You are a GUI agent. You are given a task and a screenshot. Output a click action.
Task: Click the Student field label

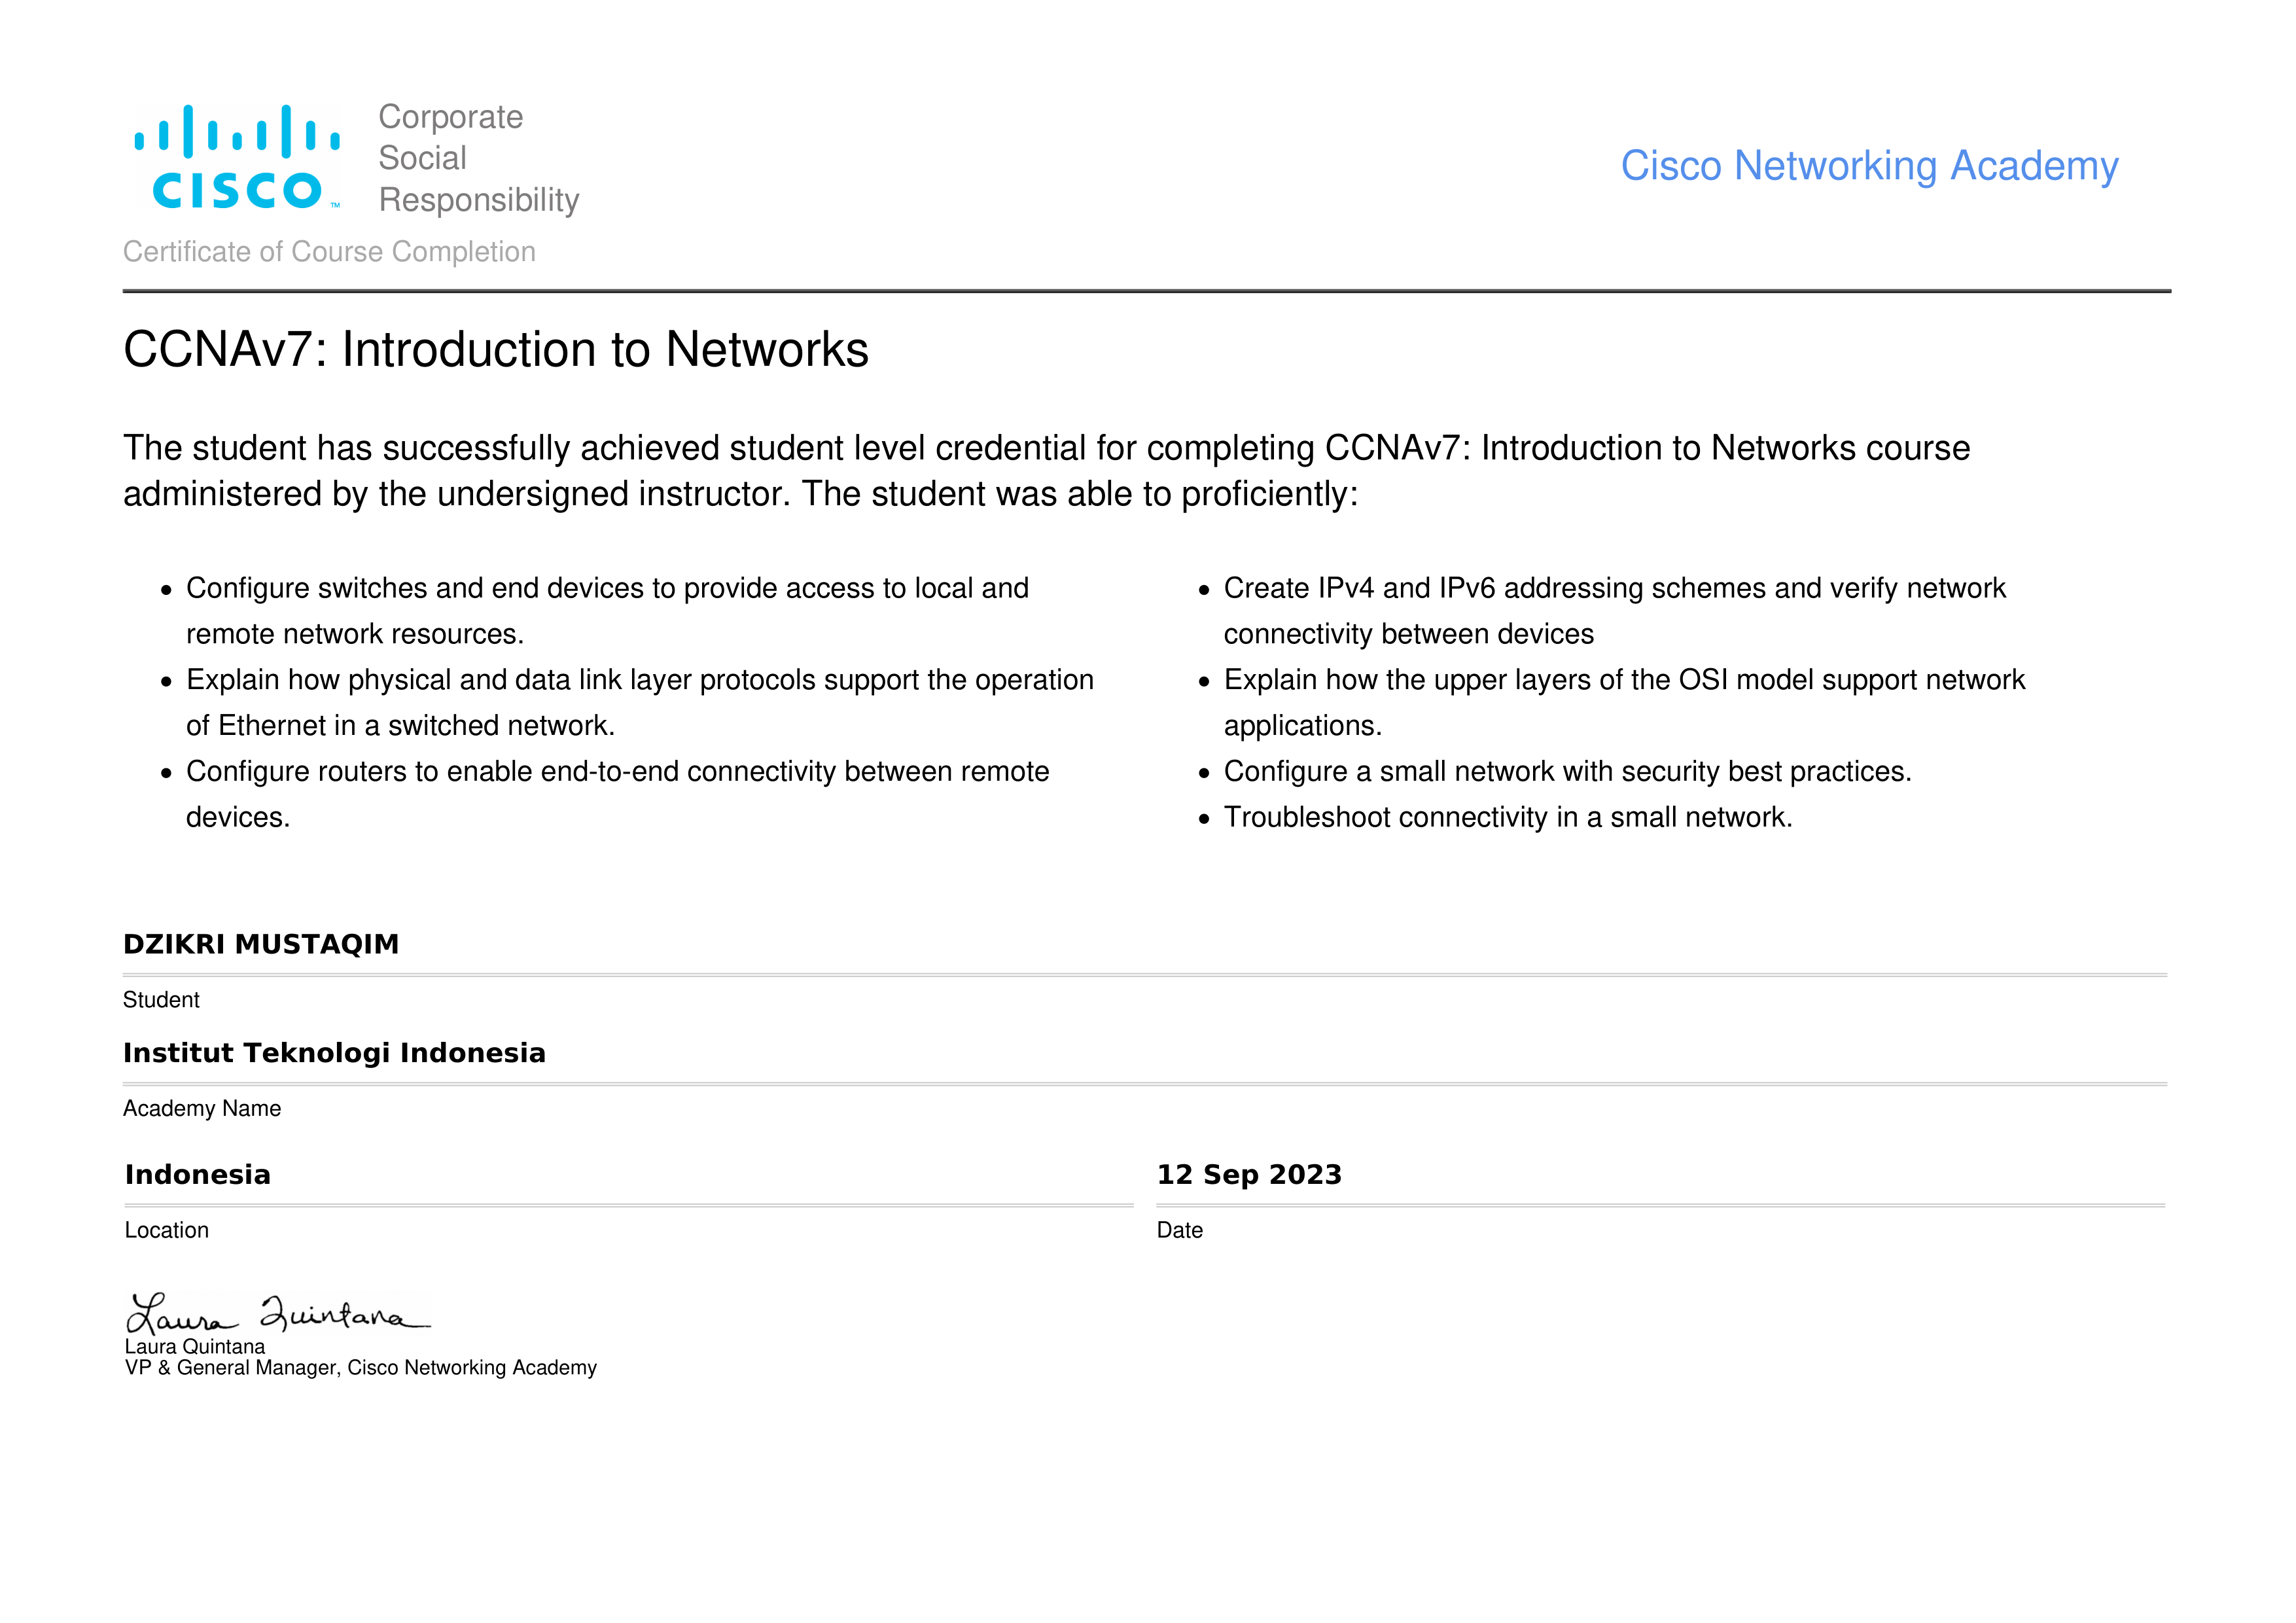pyautogui.click(x=161, y=1000)
